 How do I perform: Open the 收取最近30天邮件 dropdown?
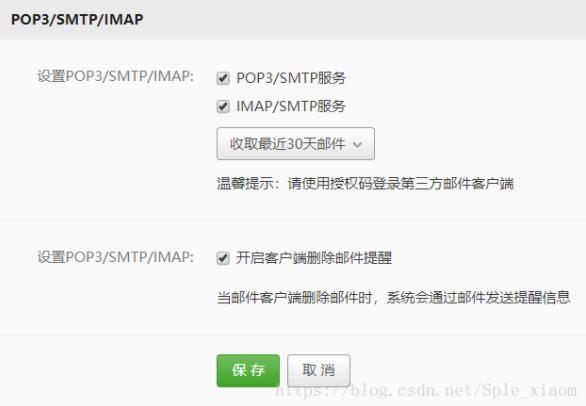click(x=296, y=144)
